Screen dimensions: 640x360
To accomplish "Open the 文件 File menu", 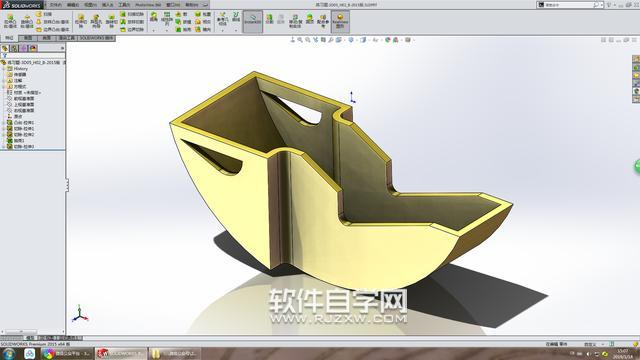I will pyautogui.click(x=55, y=5).
